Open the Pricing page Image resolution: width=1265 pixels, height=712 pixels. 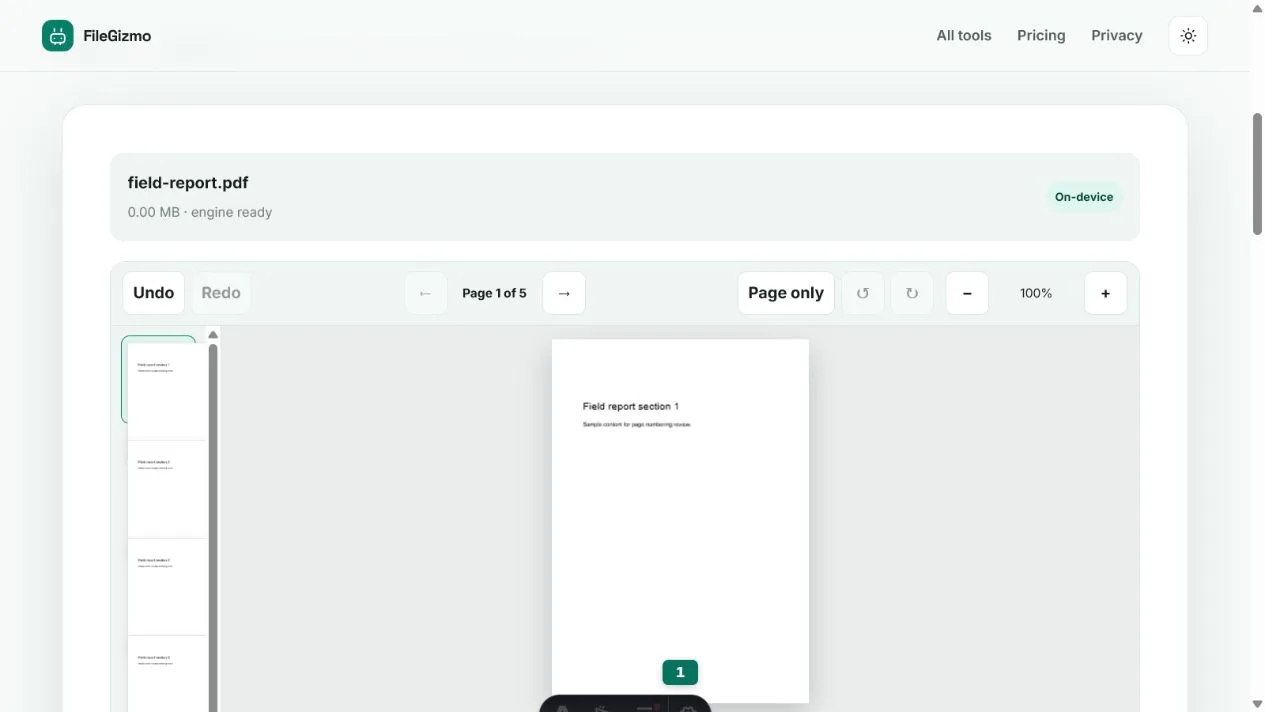(1041, 36)
